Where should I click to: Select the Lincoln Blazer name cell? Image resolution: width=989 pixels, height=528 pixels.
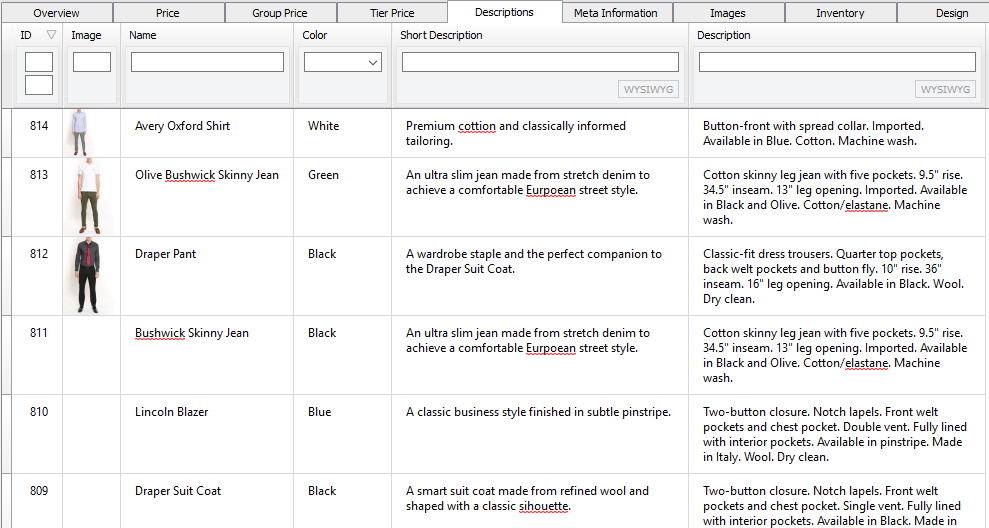(x=171, y=412)
